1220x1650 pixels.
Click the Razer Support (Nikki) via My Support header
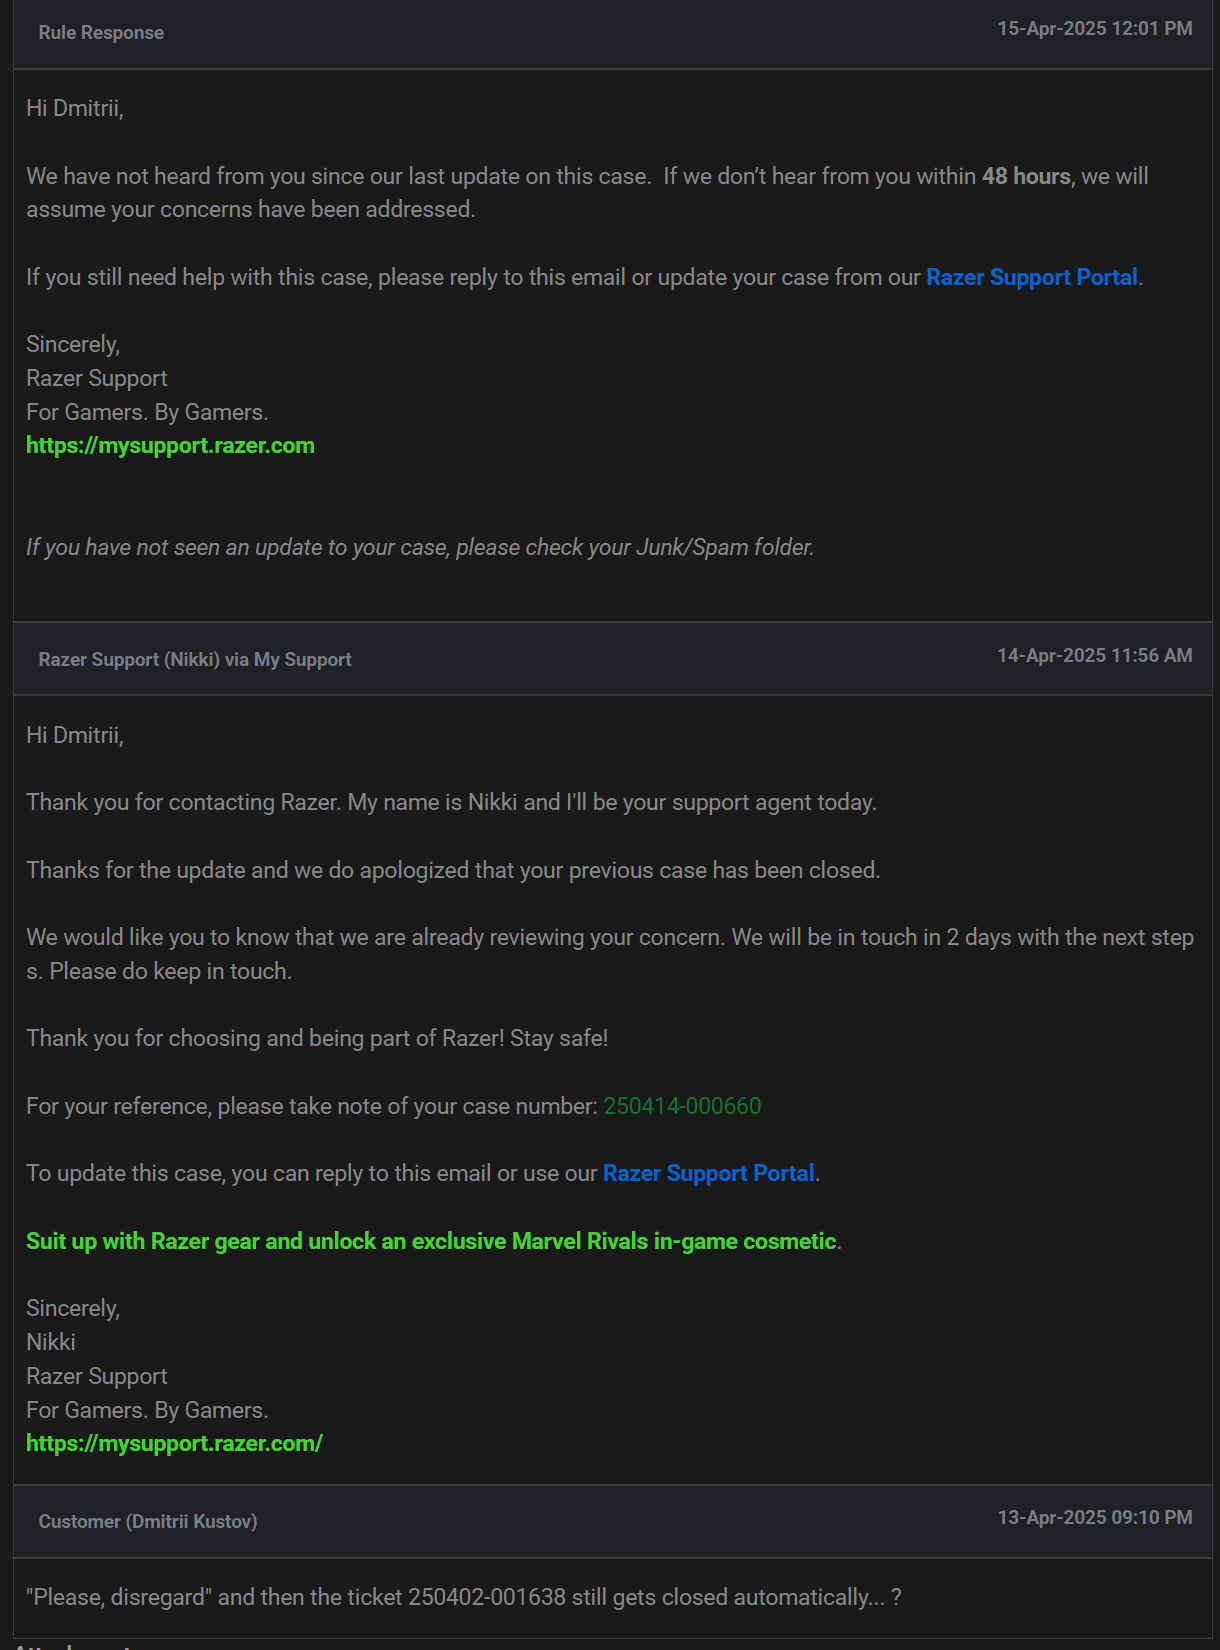(195, 659)
